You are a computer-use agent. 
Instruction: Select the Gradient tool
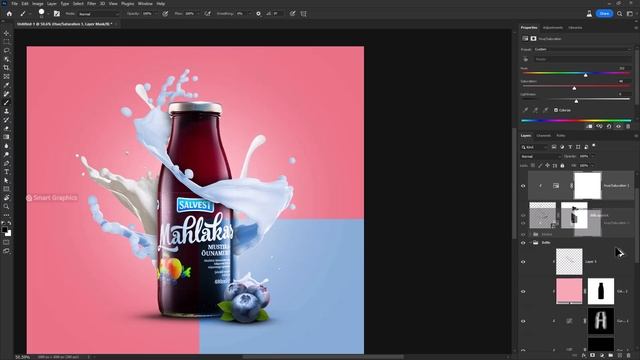click(x=6, y=137)
